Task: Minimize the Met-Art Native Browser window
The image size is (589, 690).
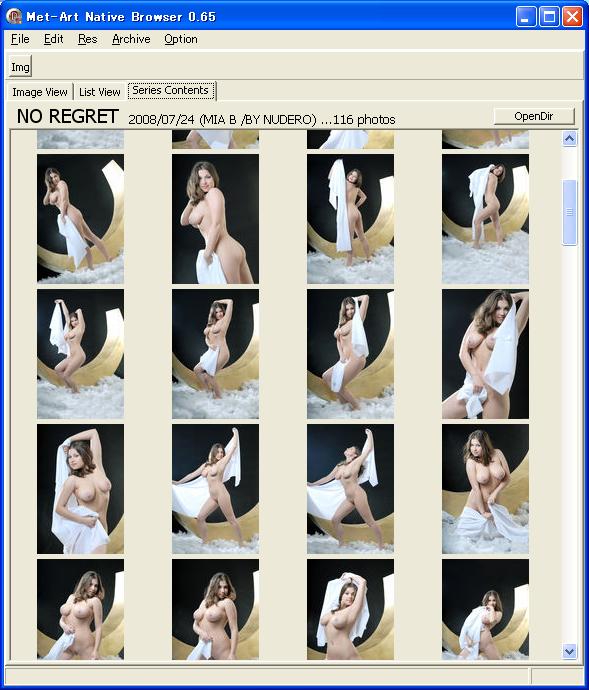Action: coord(526,17)
